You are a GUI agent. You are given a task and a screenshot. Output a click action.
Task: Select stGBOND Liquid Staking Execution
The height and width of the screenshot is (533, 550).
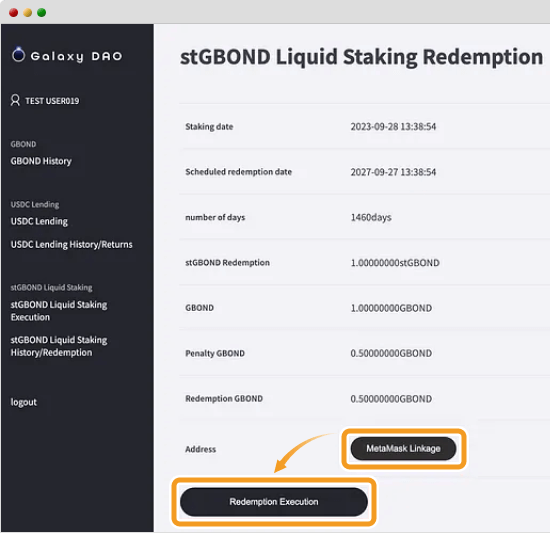click(x=59, y=311)
